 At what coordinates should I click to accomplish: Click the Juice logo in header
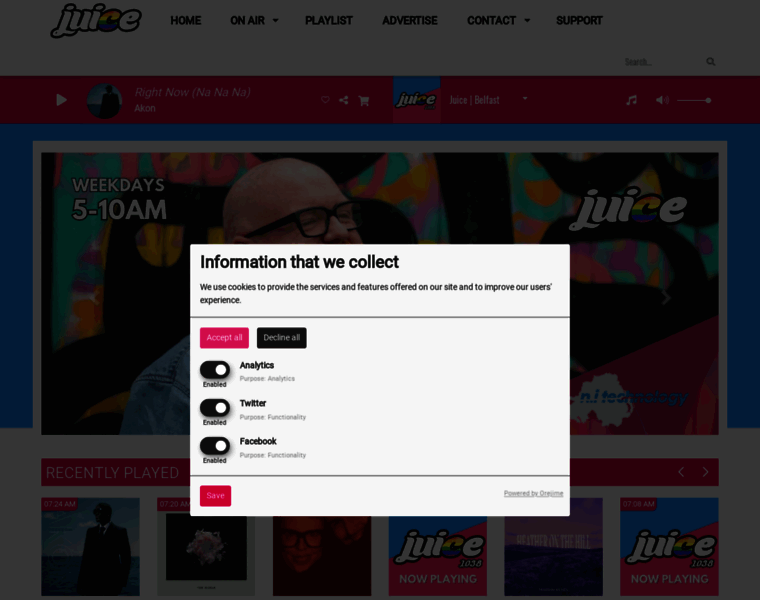96,20
